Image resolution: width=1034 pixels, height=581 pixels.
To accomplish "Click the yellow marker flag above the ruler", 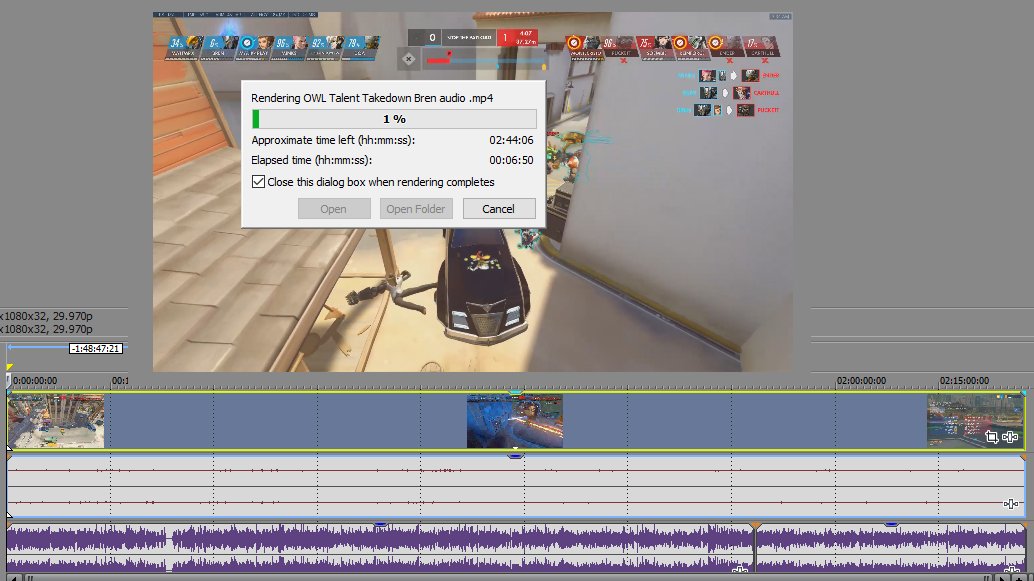I will (x=9, y=367).
